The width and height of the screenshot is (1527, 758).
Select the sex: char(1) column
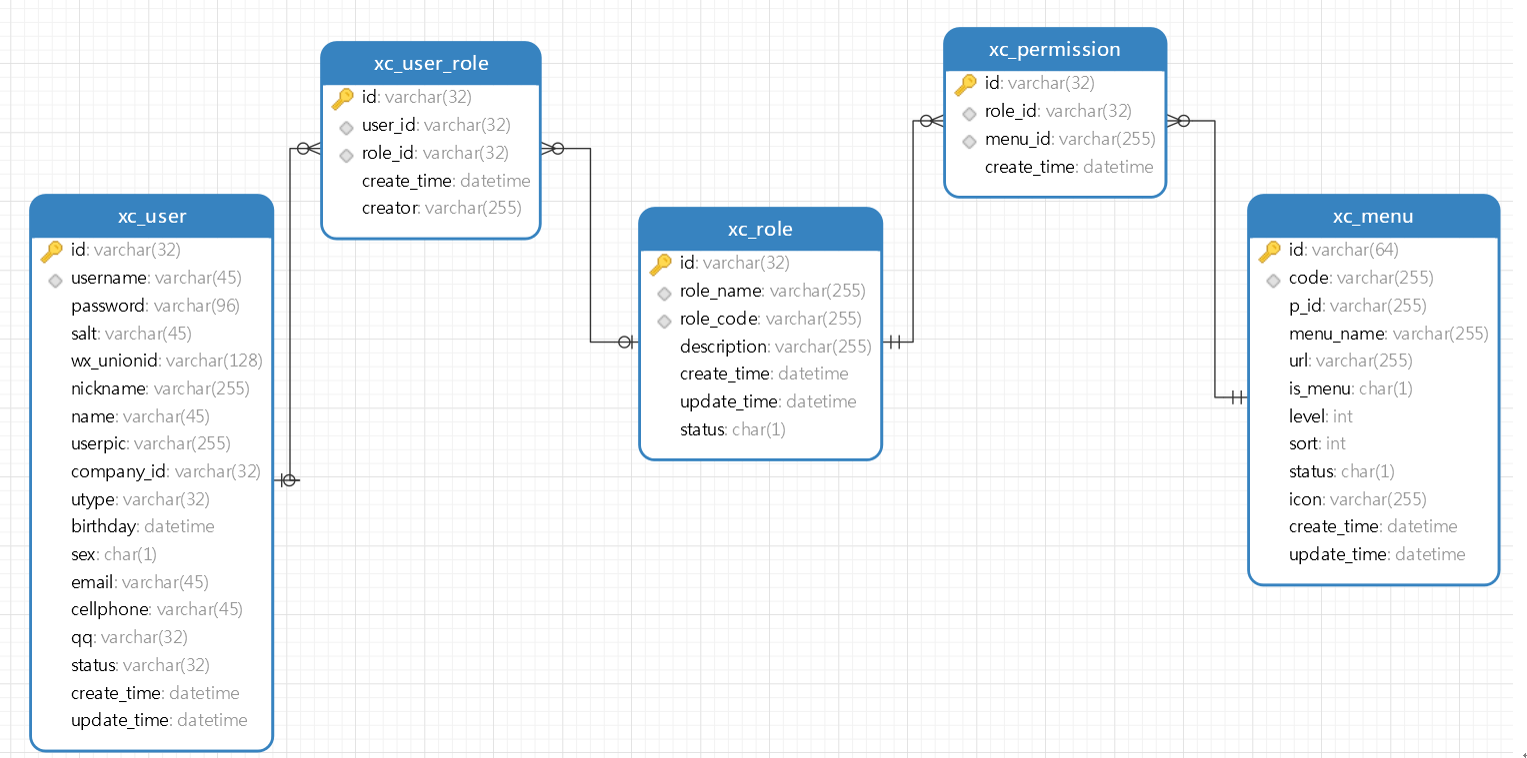coord(114,554)
